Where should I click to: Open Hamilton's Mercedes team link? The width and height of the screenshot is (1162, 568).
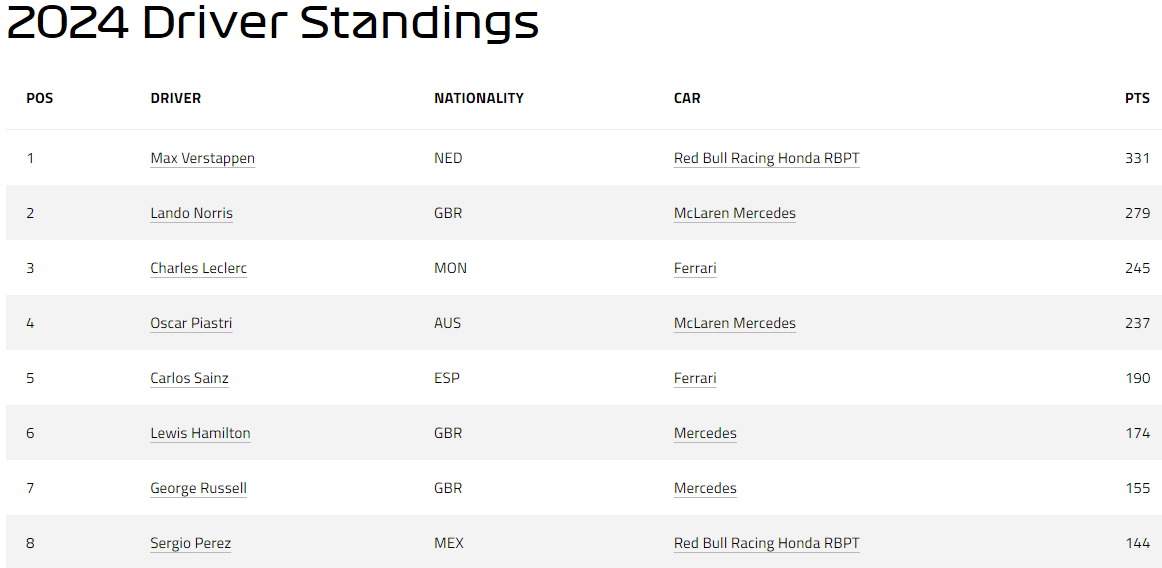(x=705, y=433)
